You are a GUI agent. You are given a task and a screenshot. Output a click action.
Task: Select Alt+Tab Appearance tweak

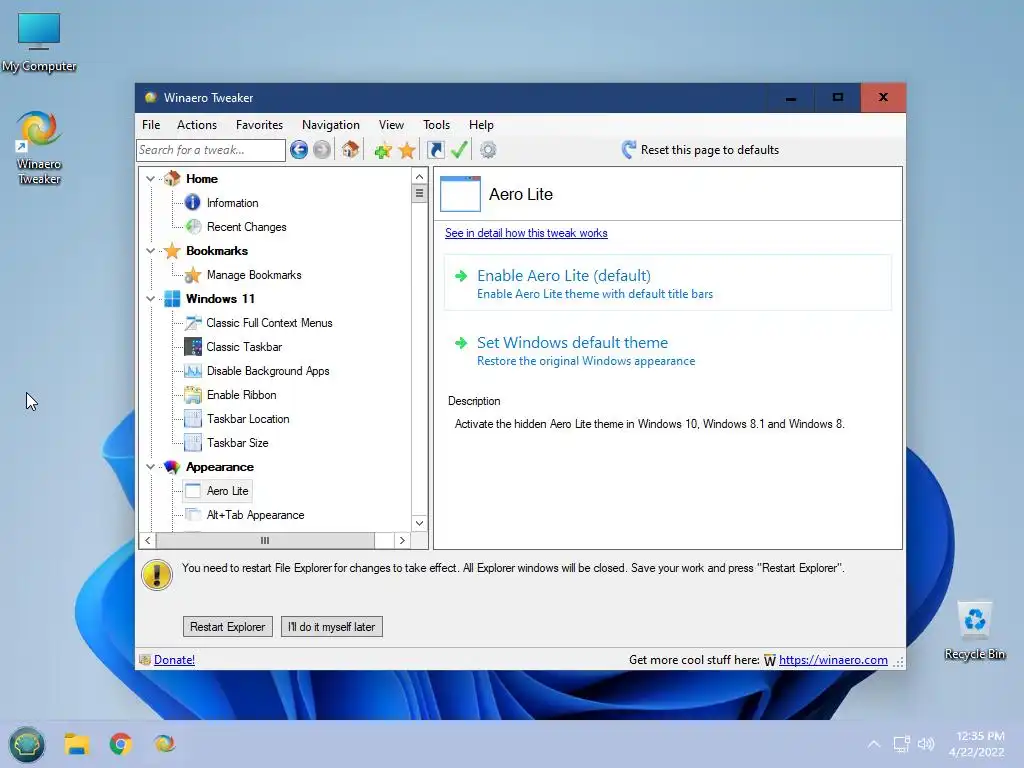point(255,515)
